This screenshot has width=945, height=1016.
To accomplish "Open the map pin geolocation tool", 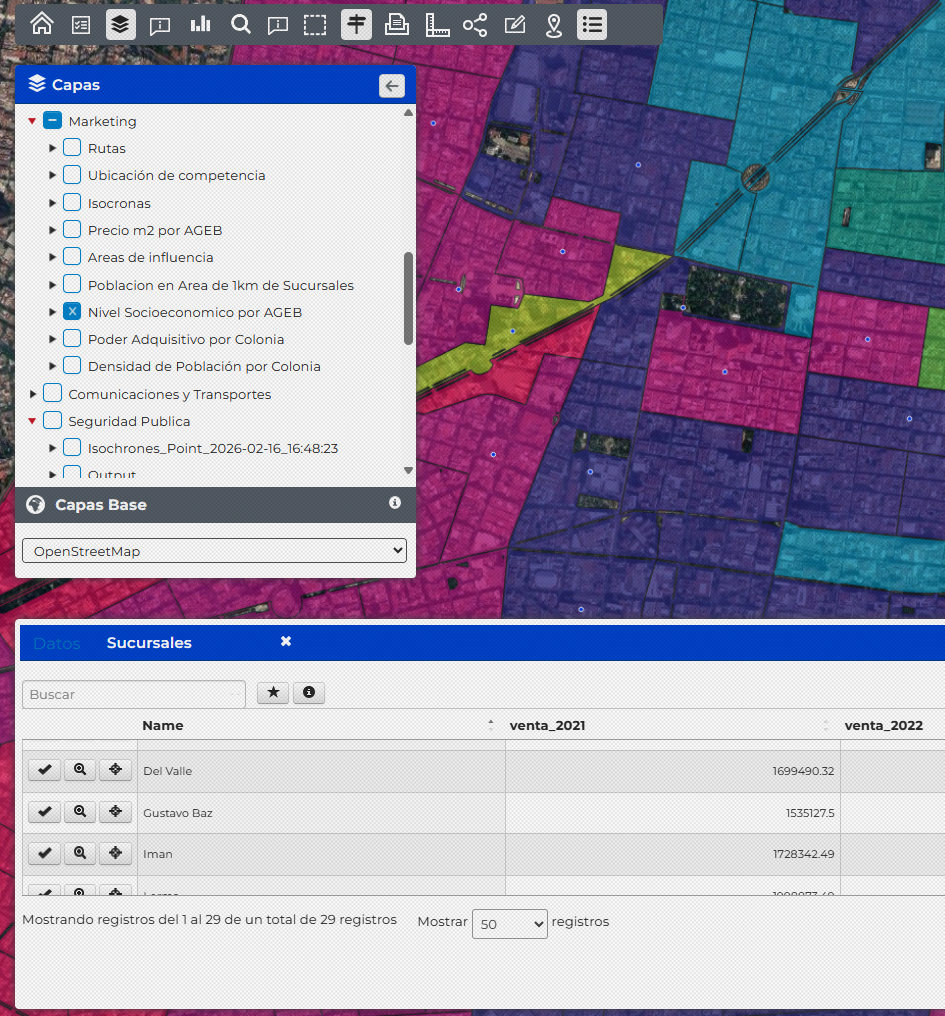I will (554, 24).
